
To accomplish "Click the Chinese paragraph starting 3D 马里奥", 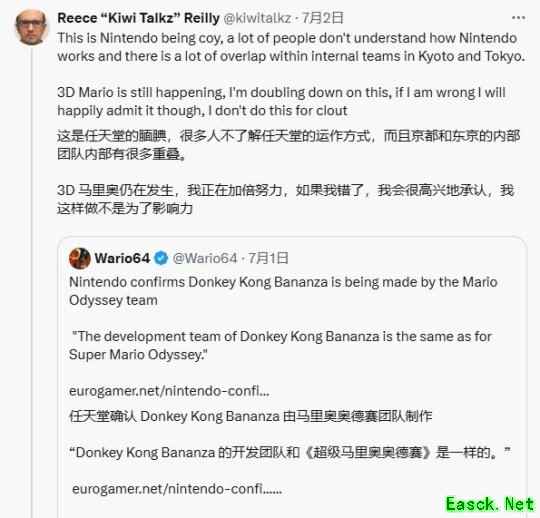I will pyautogui.click(x=285, y=199).
